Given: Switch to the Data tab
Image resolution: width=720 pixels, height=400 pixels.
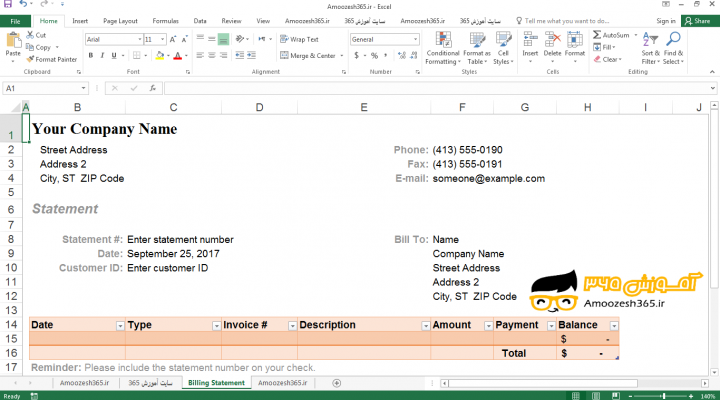Looking at the screenshot, I should (x=200, y=21).
